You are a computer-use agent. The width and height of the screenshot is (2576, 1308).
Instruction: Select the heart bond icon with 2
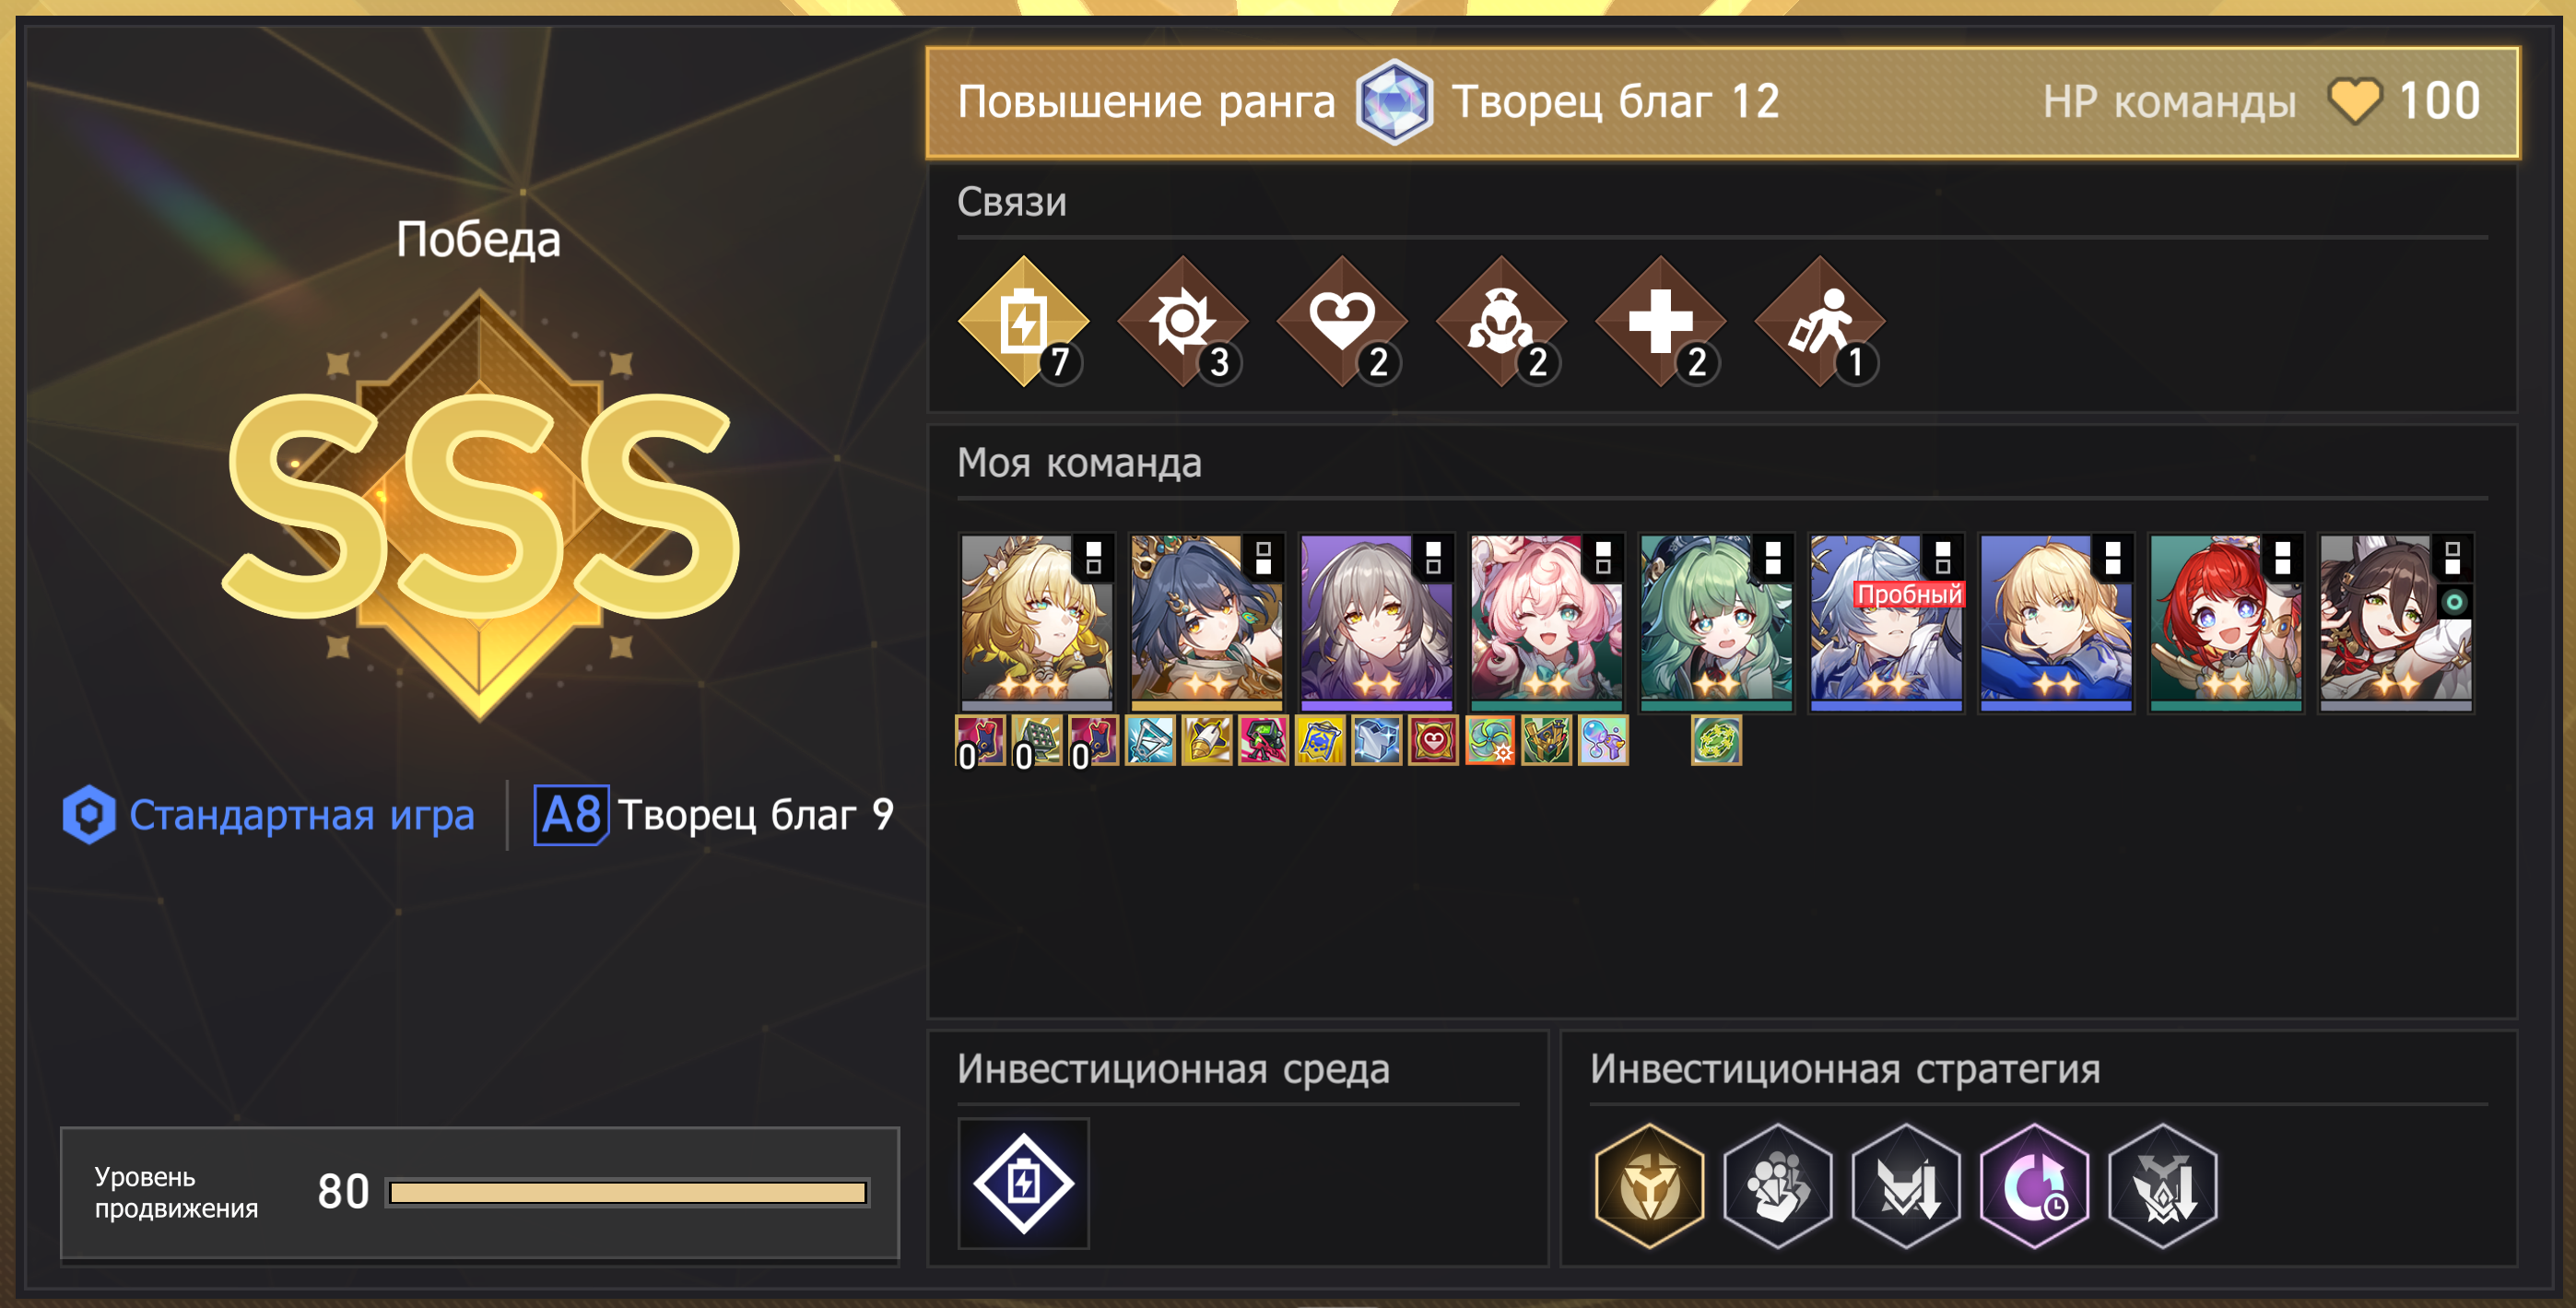(1342, 322)
